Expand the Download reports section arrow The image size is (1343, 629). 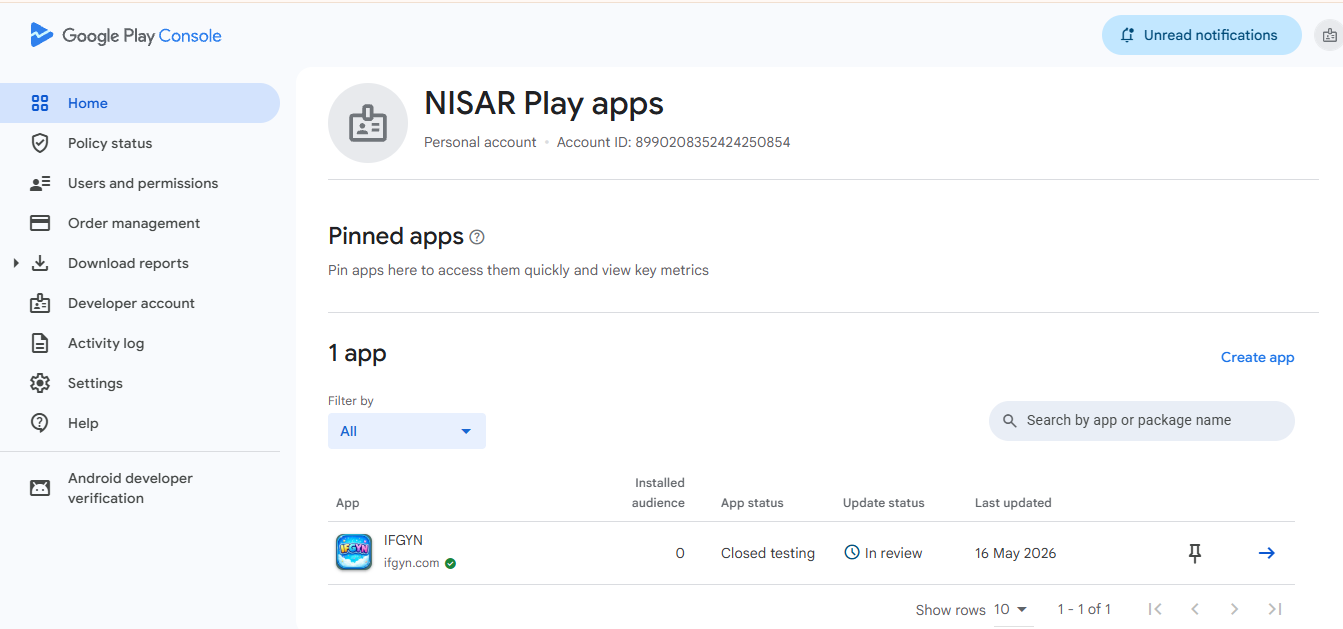[16, 263]
